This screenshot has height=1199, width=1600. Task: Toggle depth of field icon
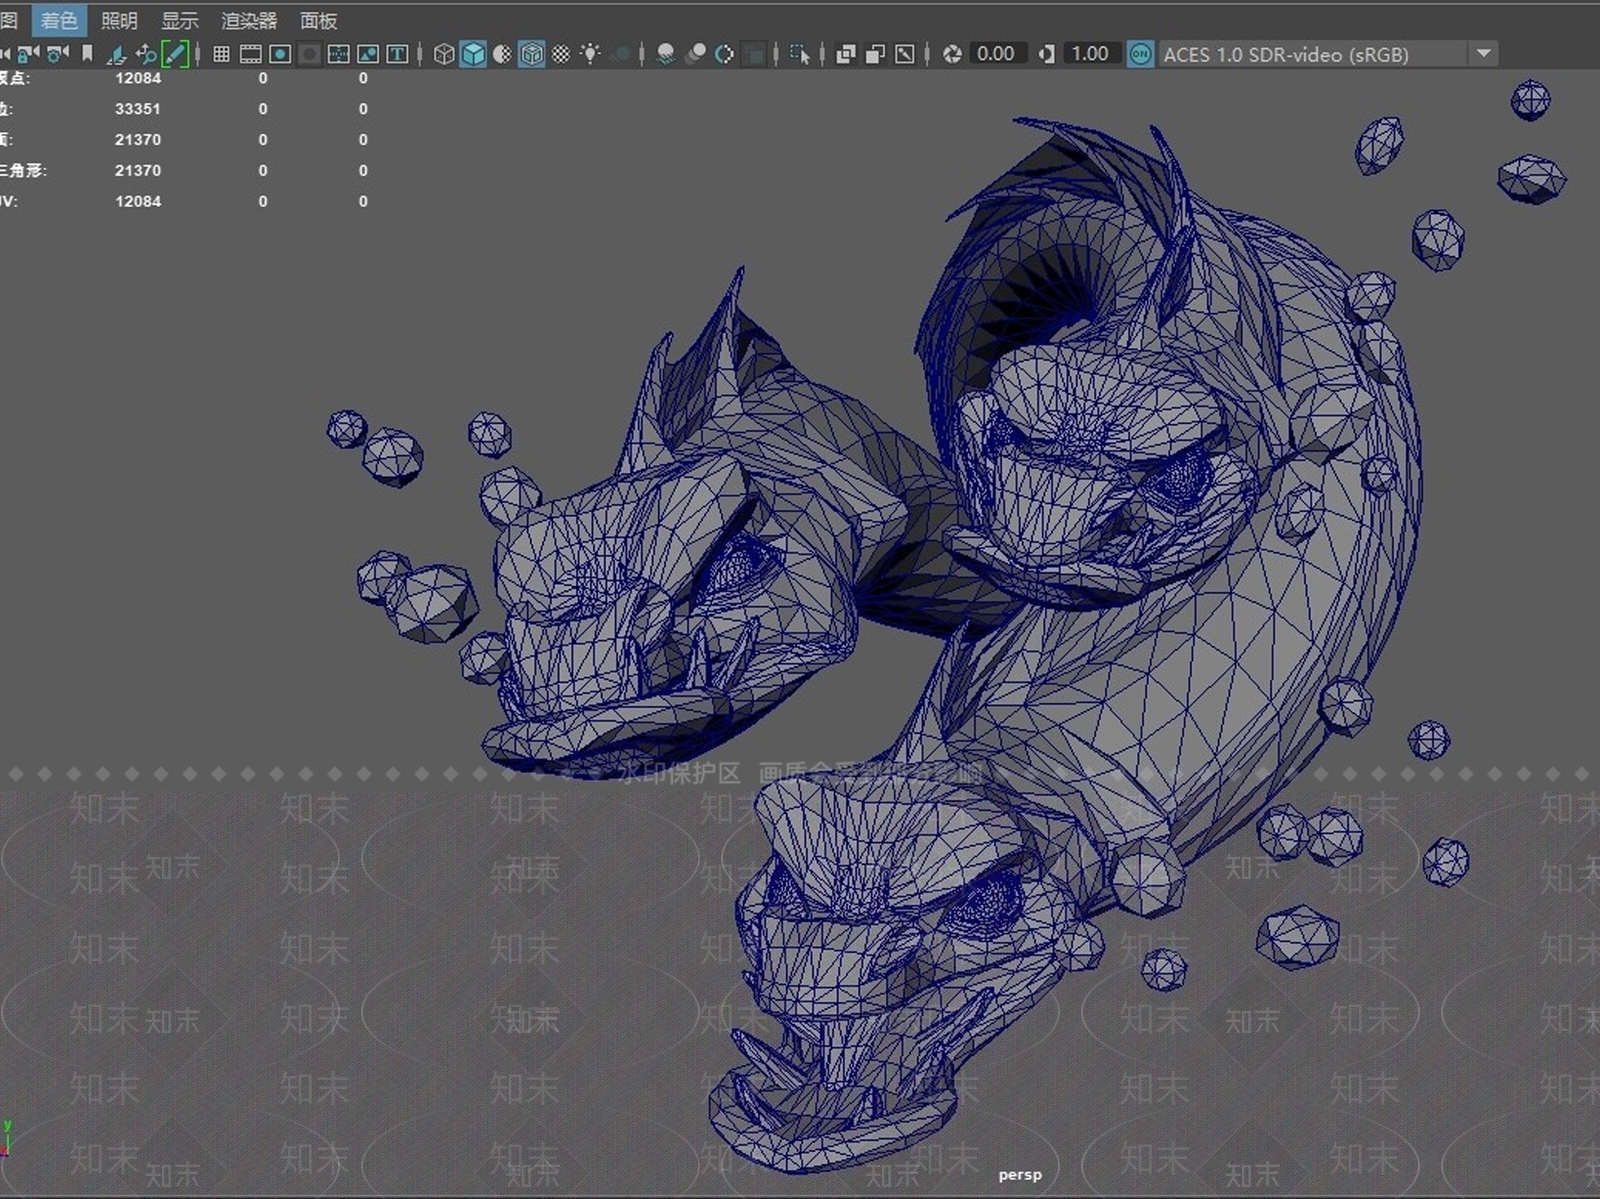(755, 54)
